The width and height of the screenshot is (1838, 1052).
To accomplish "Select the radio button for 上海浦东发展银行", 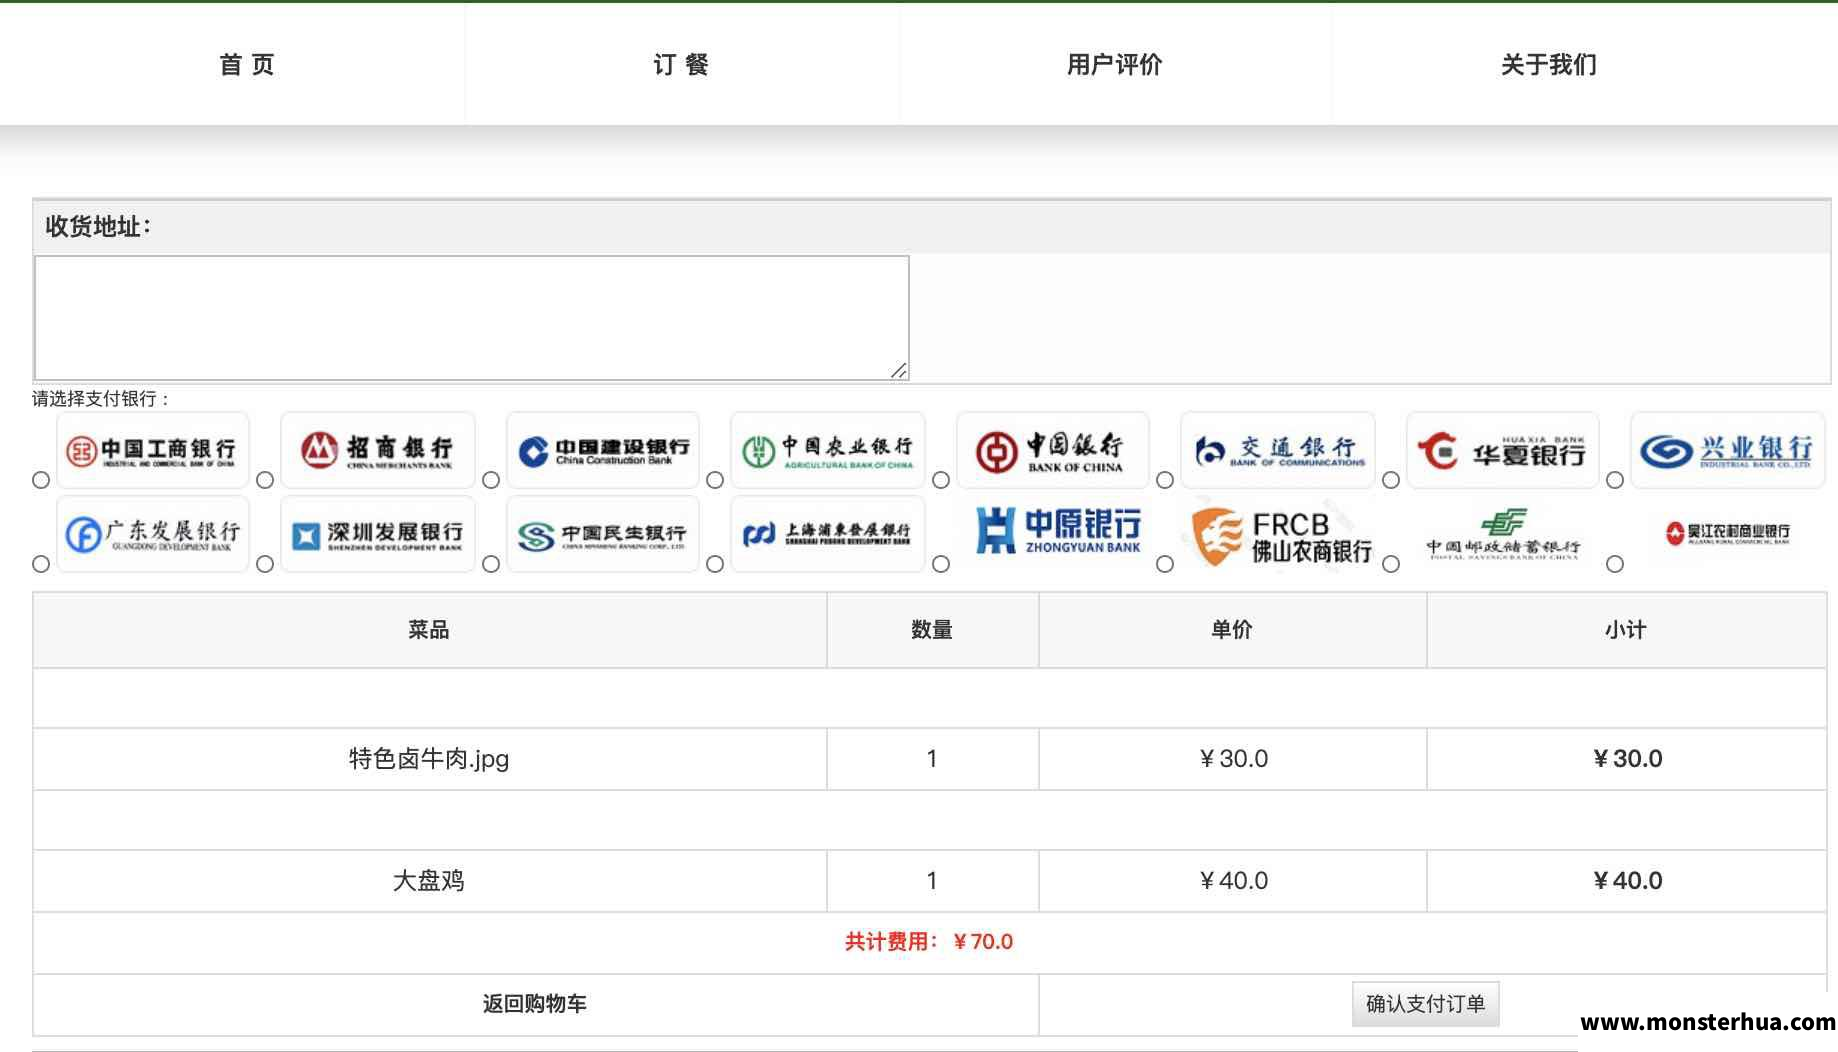I will click(x=715, y=564).
